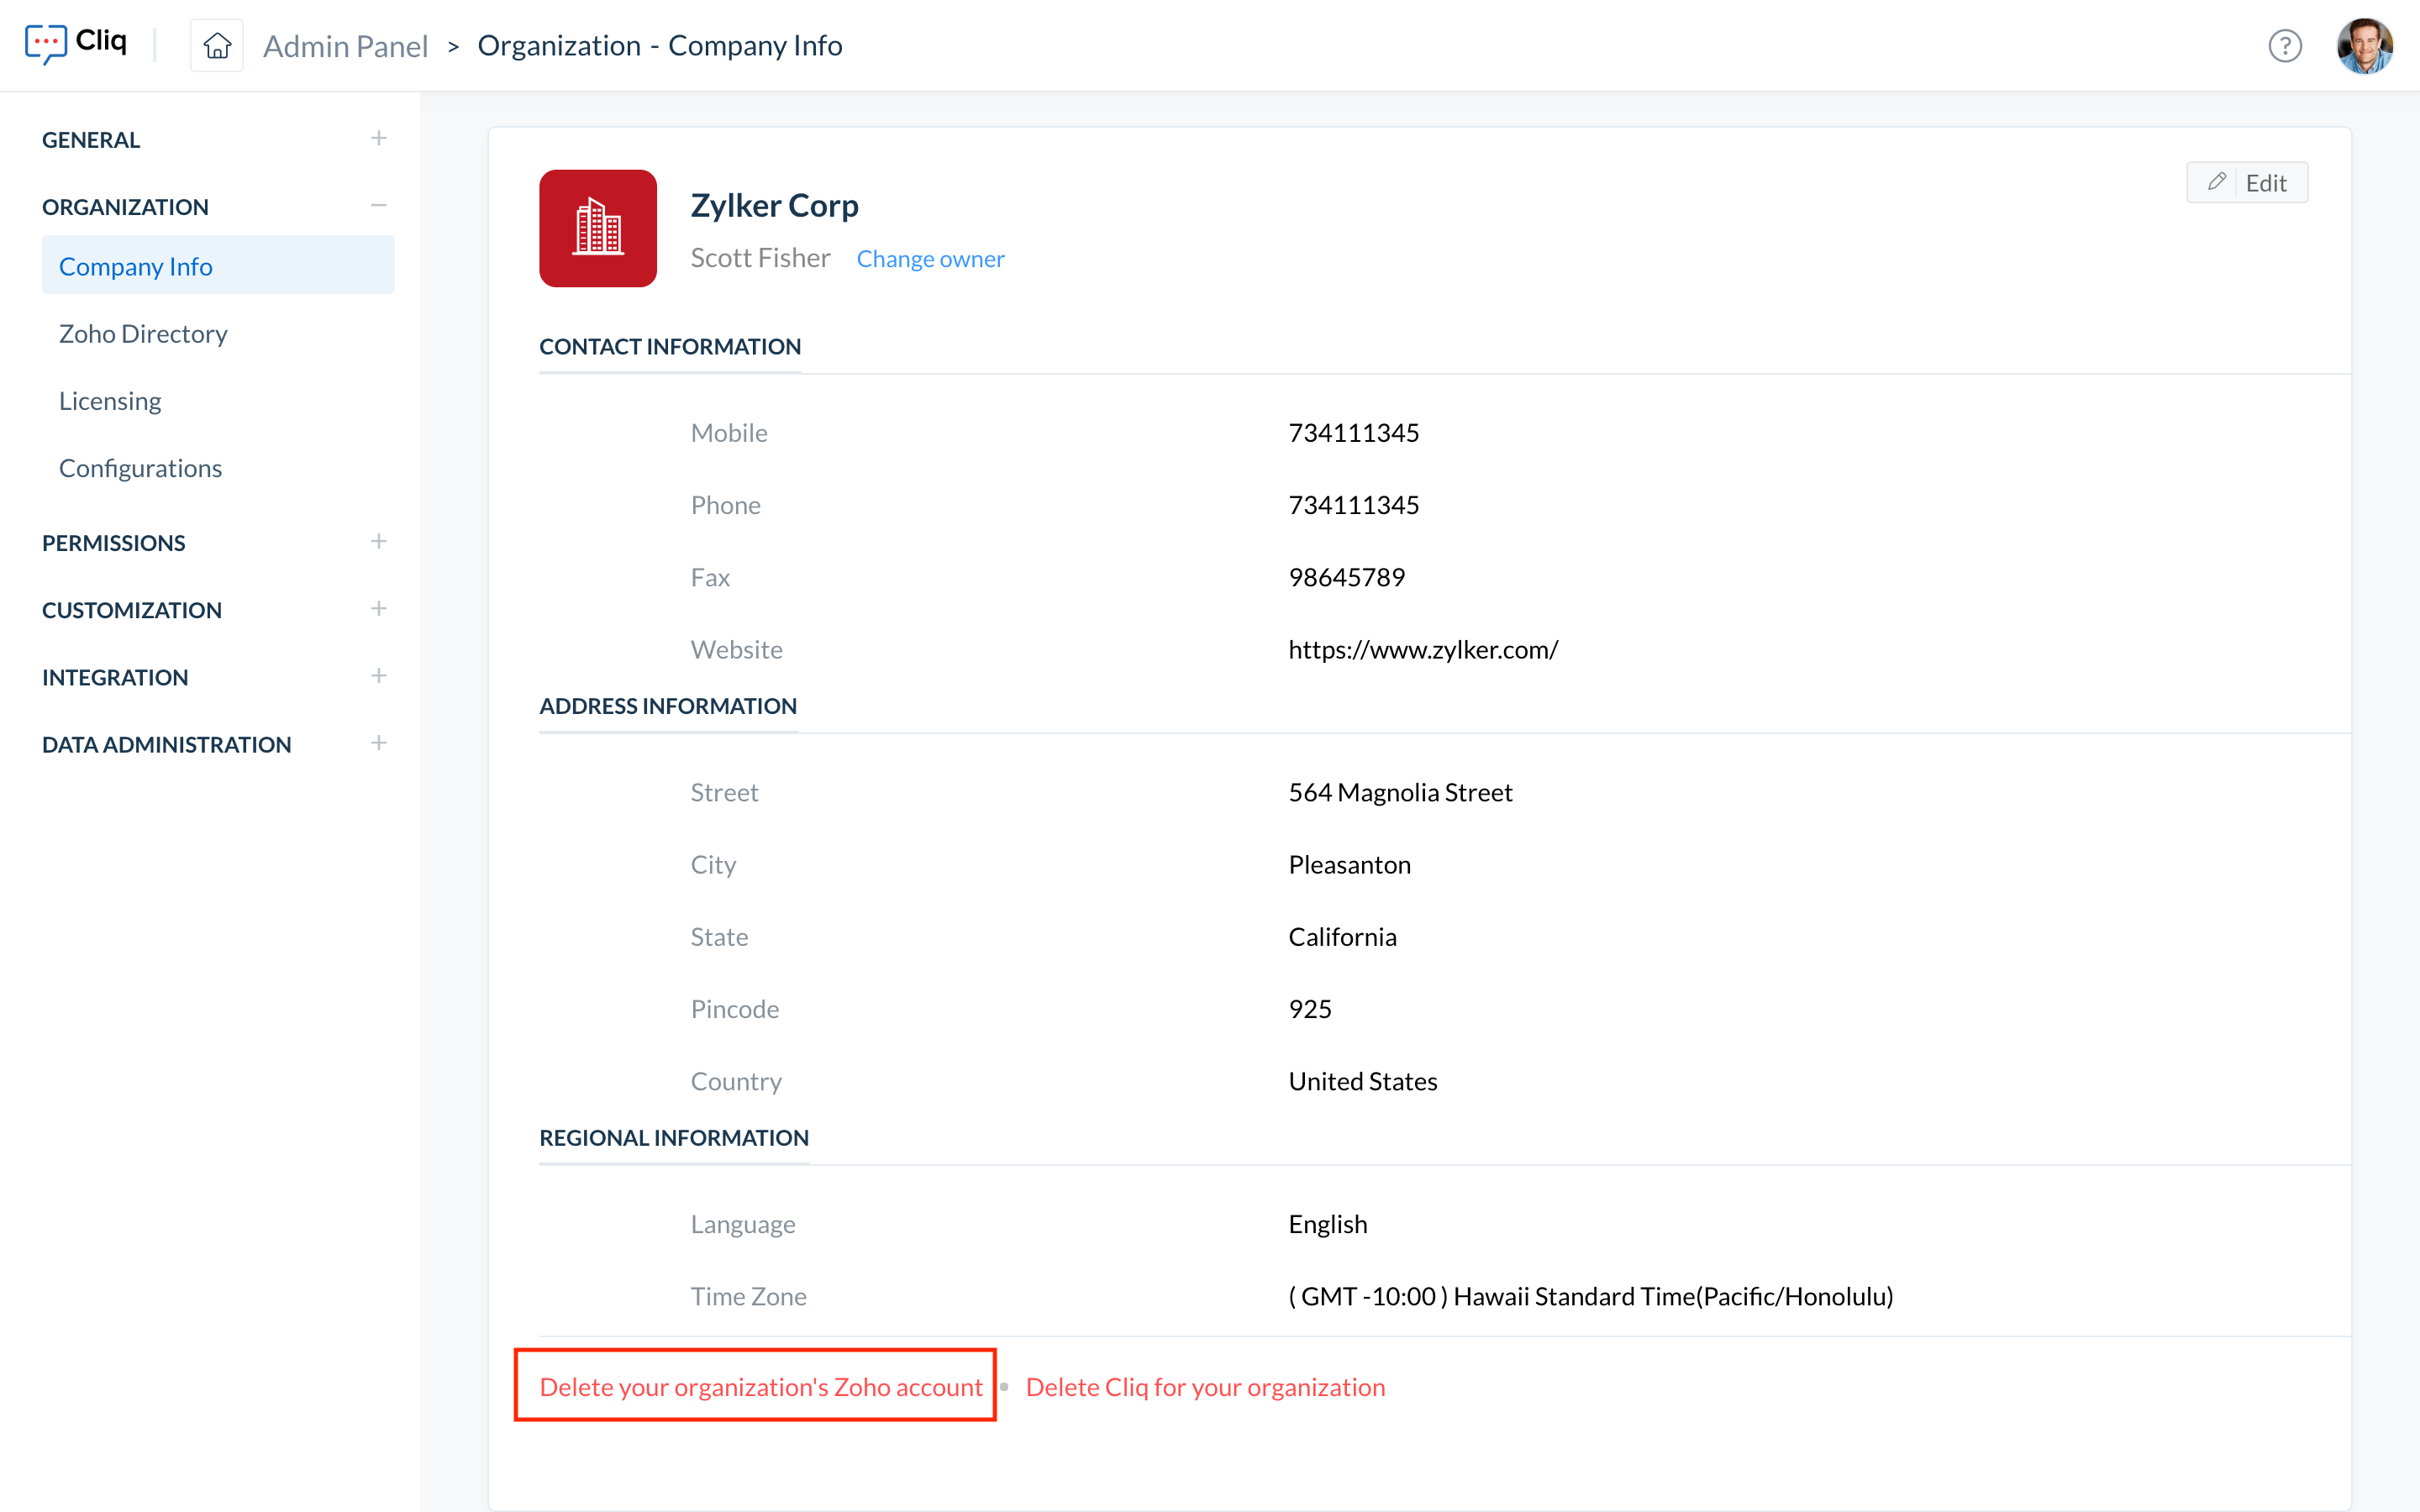This screenshot has width=2420, height=1512.
Task: Click the PERMISSIONS section heading
Action: [x=114, y=543]
